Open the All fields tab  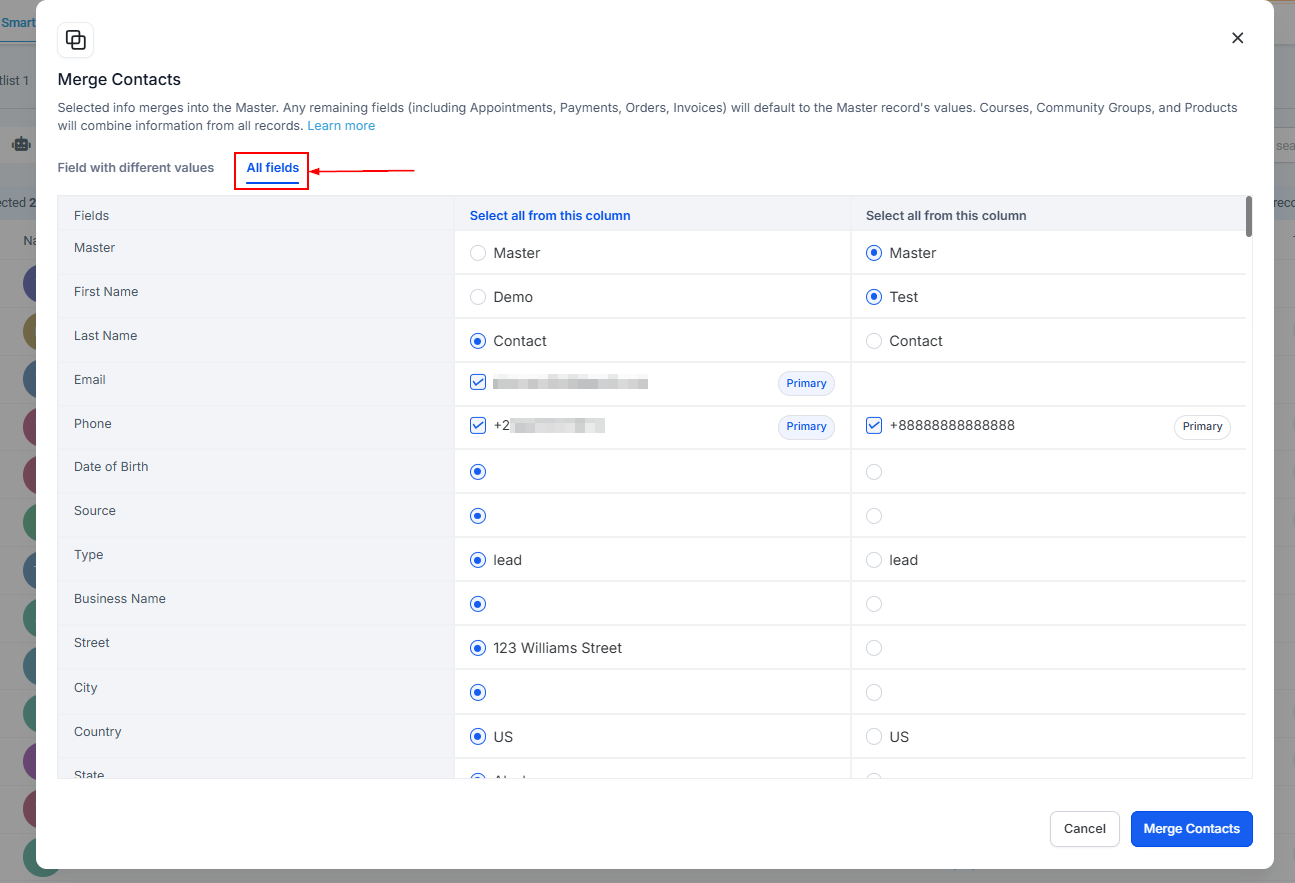coord(273,168)
